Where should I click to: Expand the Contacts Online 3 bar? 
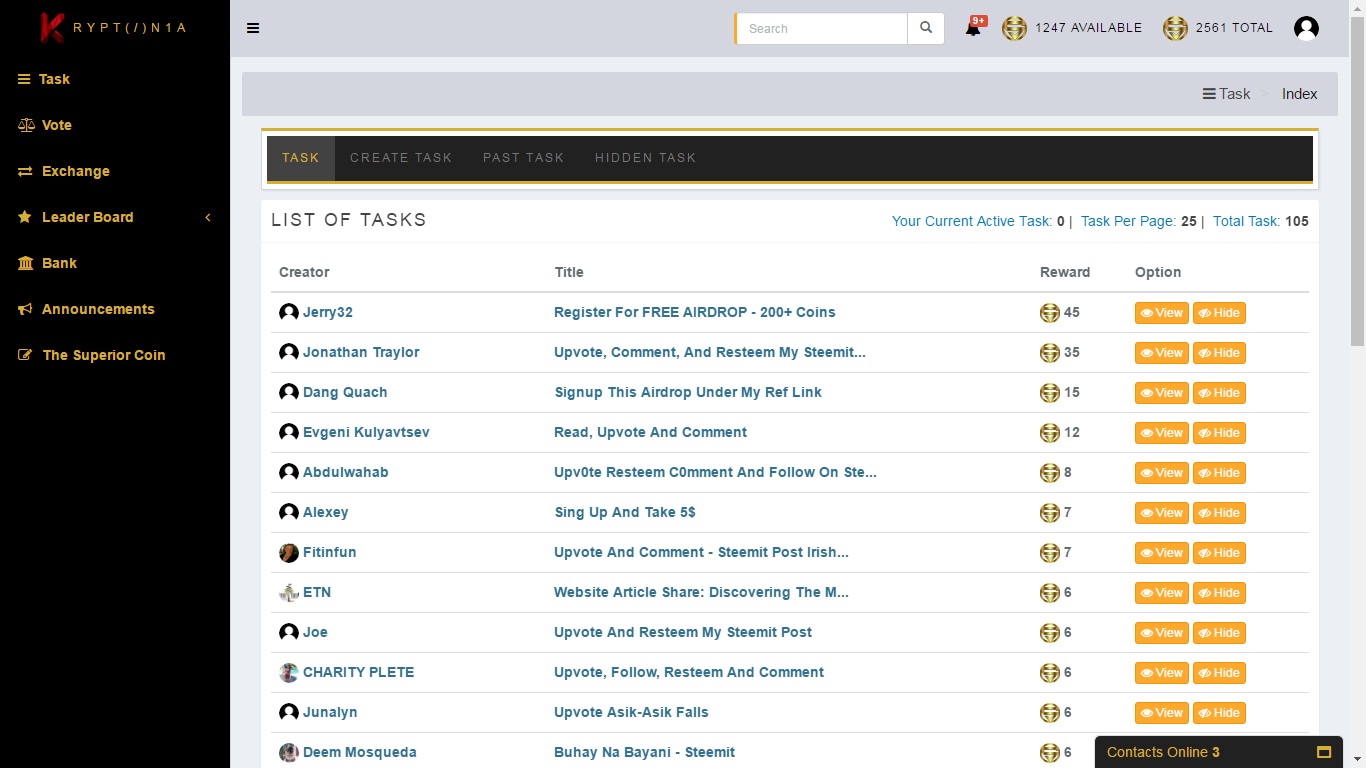[1219, 752]
